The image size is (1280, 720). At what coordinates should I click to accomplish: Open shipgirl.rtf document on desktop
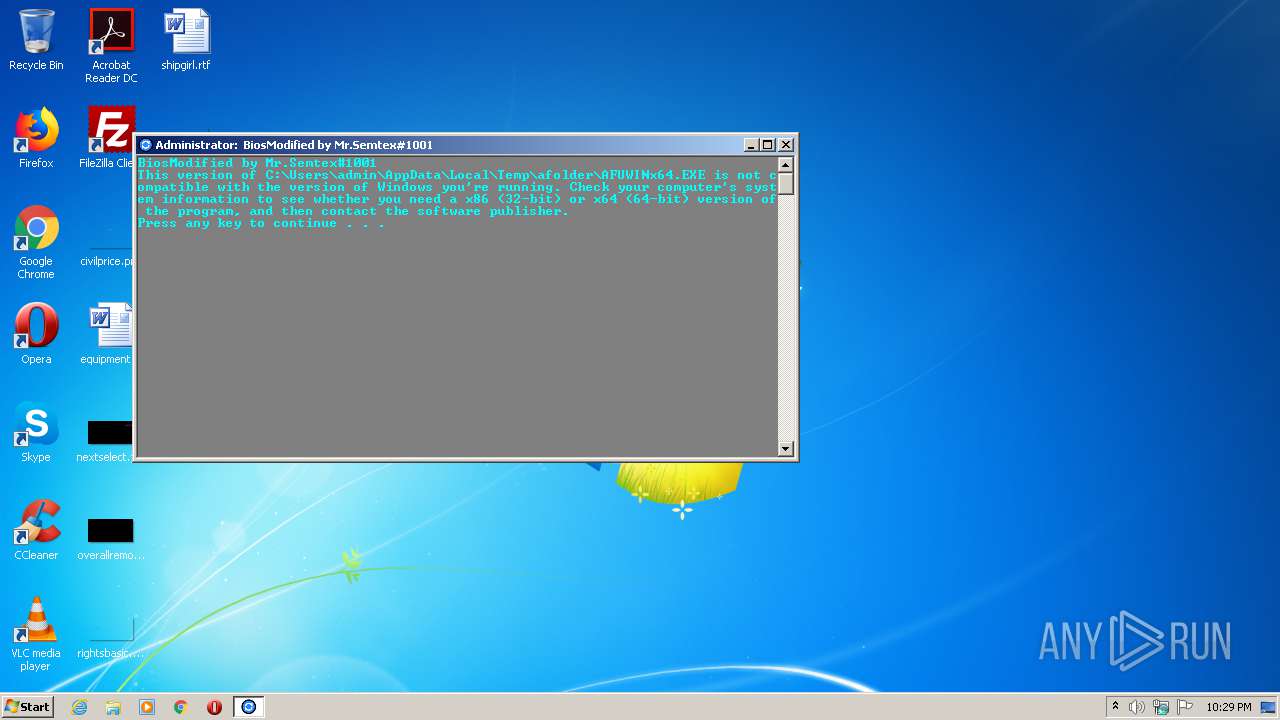click(186, 40)
